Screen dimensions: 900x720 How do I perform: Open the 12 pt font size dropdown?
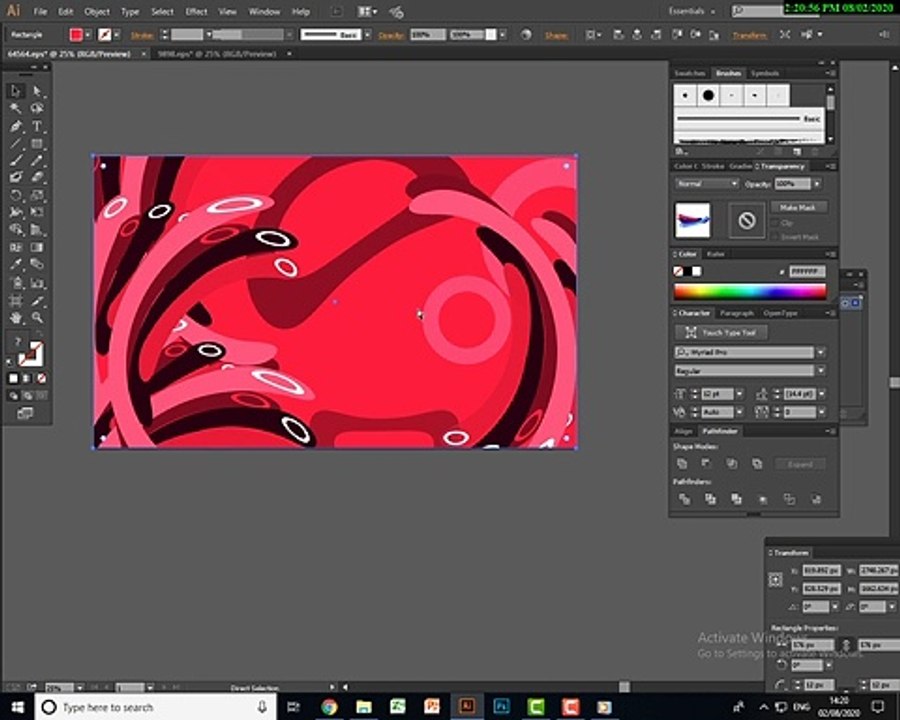coord(739,394)
